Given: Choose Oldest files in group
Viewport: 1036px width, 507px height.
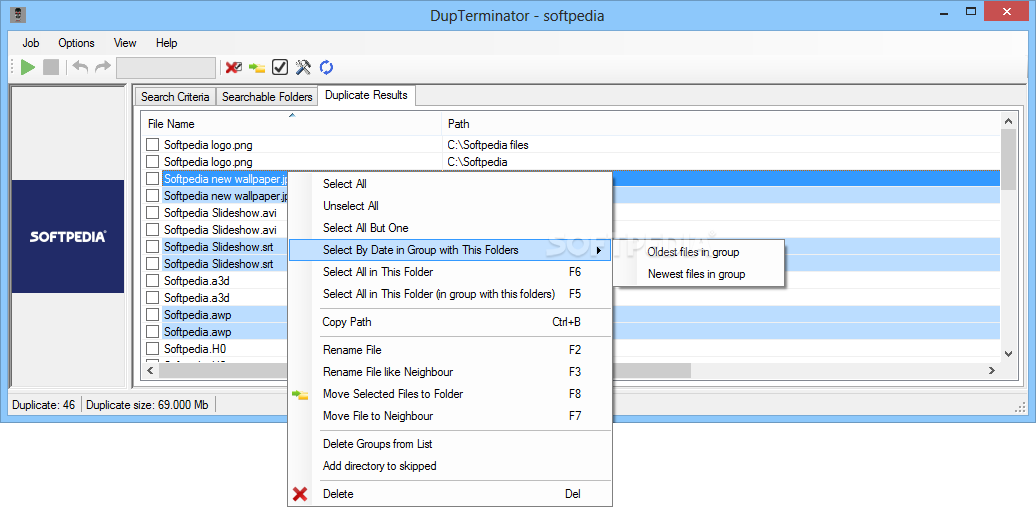Looking at the screenshot, I should [693, 252].
